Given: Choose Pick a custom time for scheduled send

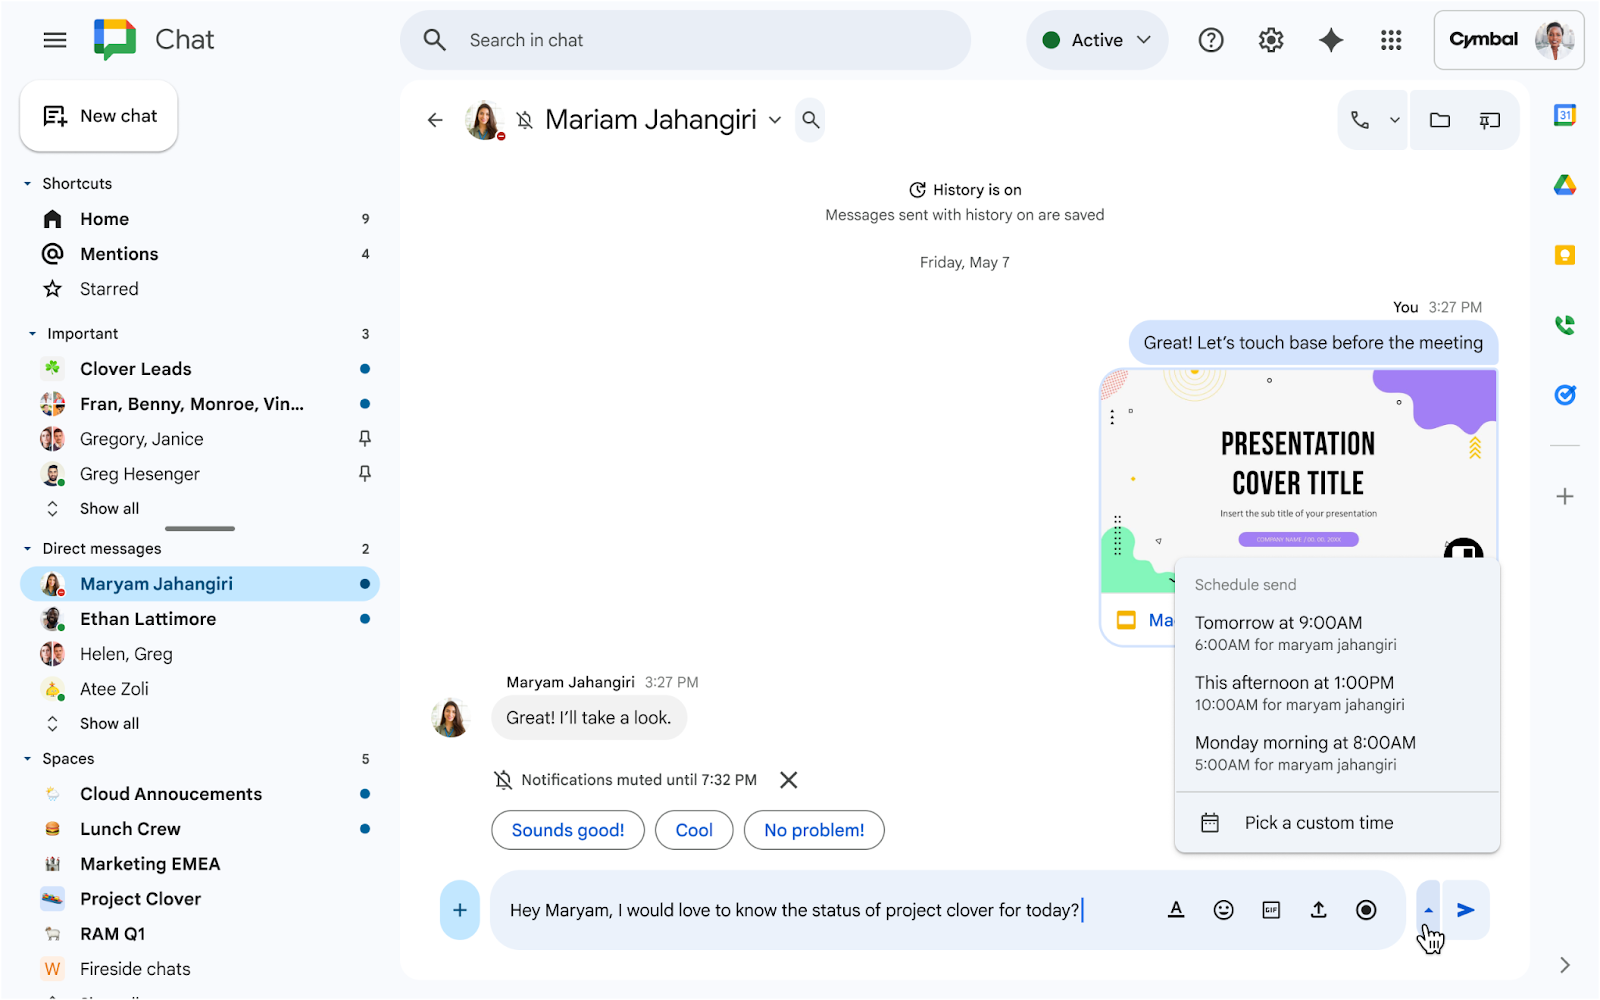Looking at the screenshot, I should pos(1318,822).
